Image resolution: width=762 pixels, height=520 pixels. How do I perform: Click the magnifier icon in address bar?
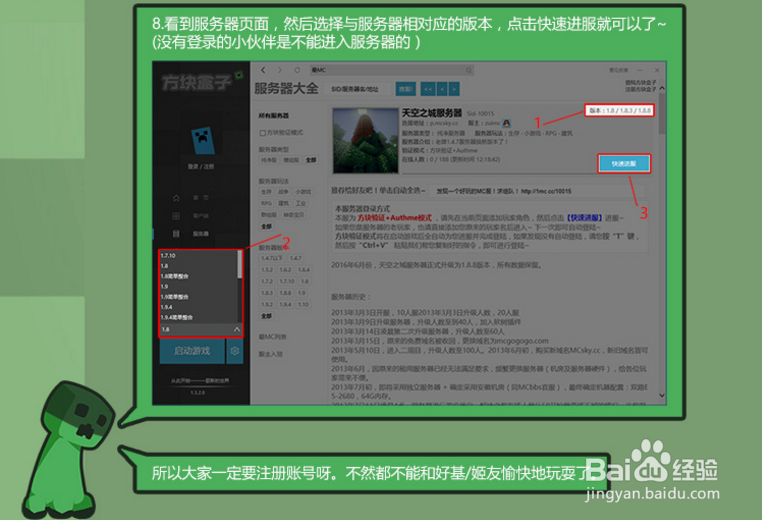(468, 70)
